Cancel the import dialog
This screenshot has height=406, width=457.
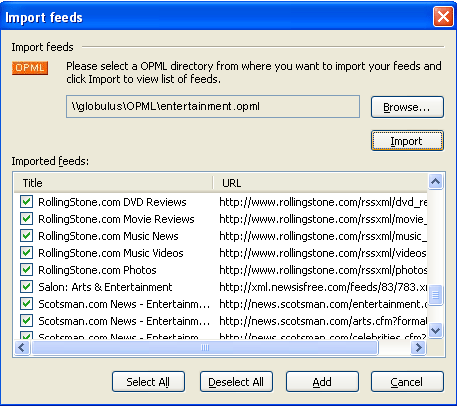click(407, 382)
